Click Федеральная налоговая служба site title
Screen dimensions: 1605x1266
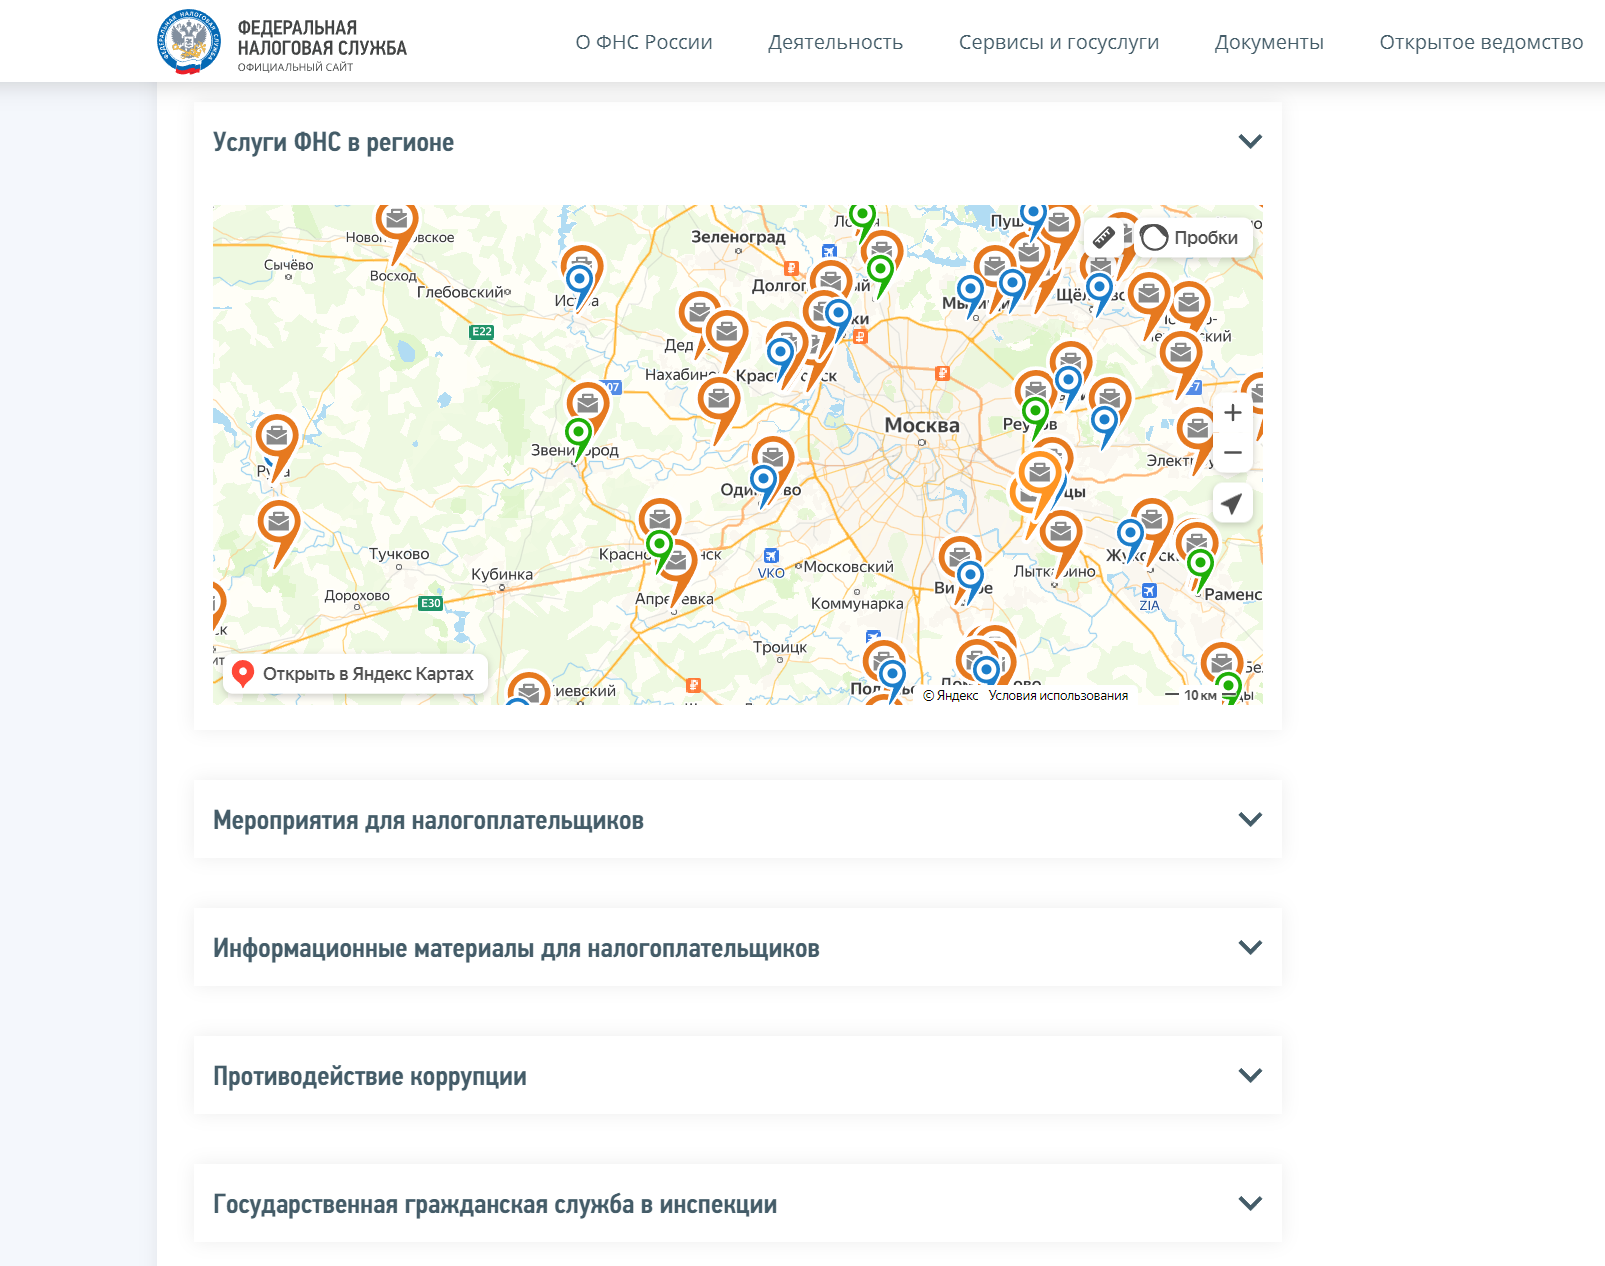pos(322,38)
